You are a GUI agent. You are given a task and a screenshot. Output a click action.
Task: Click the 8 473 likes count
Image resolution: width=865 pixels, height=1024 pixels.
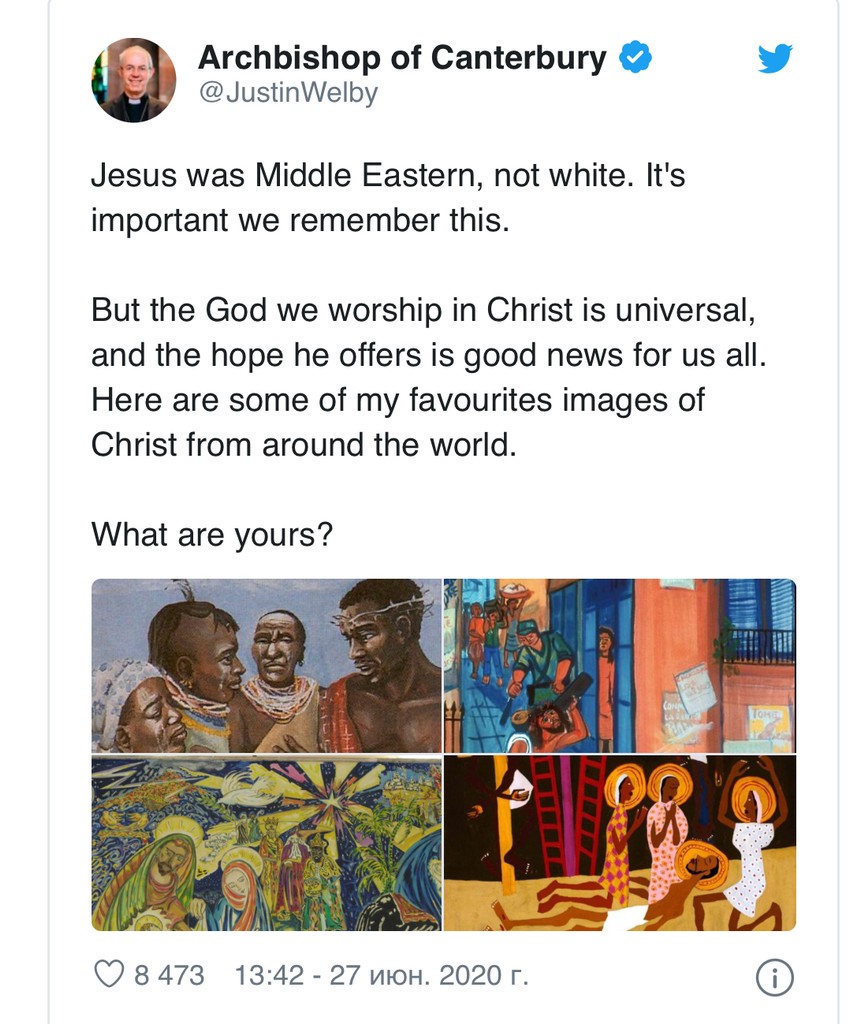(x=168, y=975)
